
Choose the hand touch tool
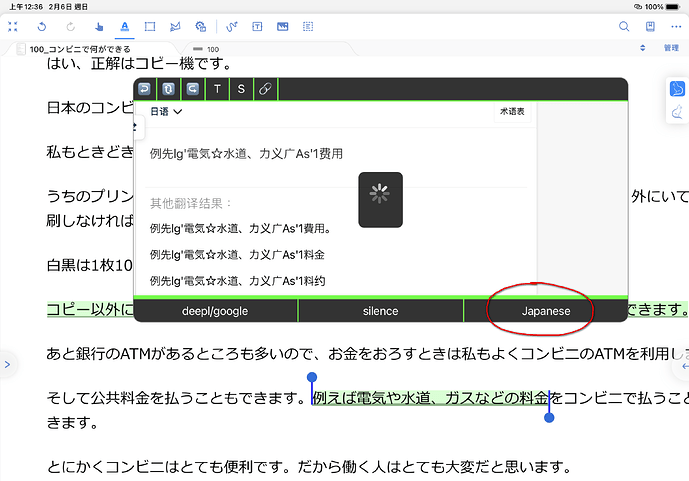(99, 27)
